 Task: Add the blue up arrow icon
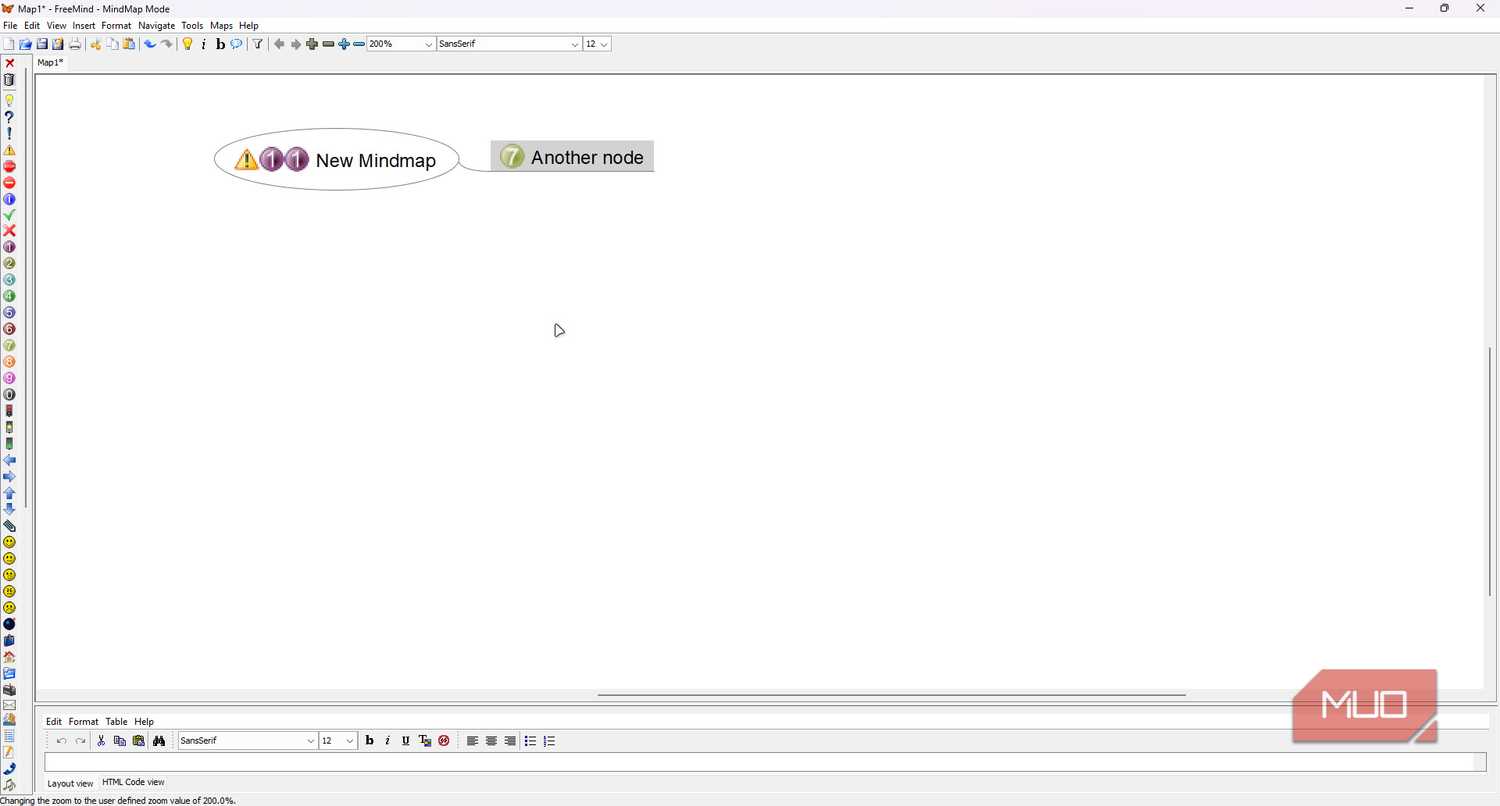(10, 494)
